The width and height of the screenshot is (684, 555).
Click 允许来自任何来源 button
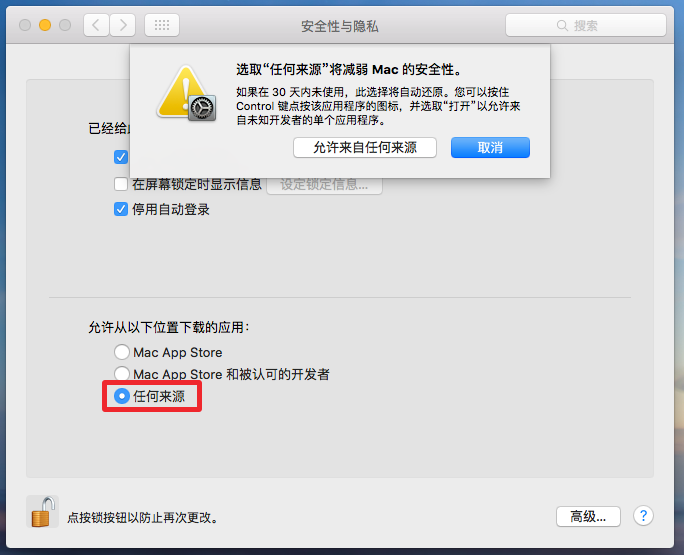tap(365, 147)
